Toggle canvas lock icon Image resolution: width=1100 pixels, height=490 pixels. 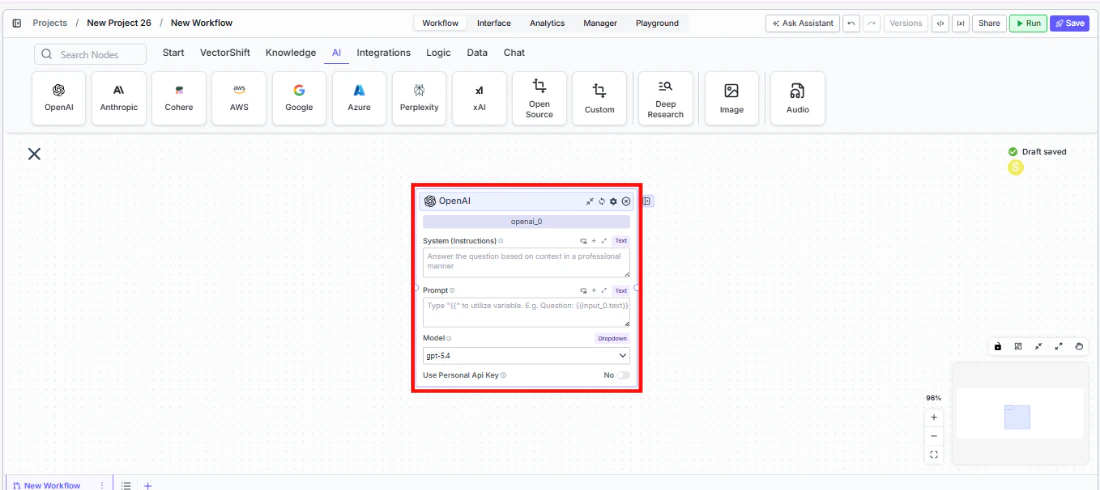point(998,346)
